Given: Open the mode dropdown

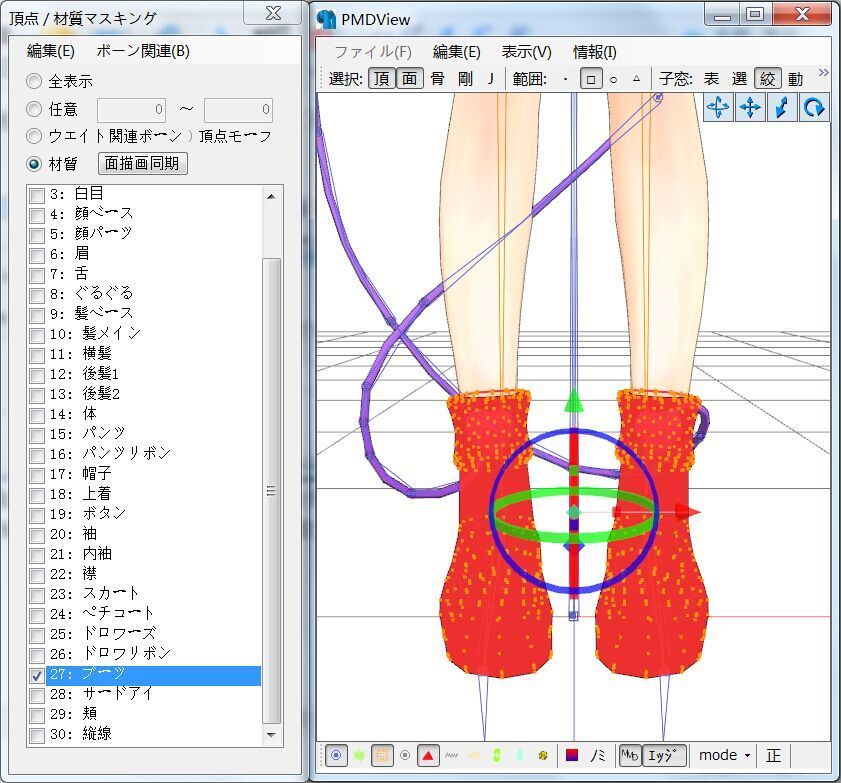Looking at the screenshot, I should (725, 755).
